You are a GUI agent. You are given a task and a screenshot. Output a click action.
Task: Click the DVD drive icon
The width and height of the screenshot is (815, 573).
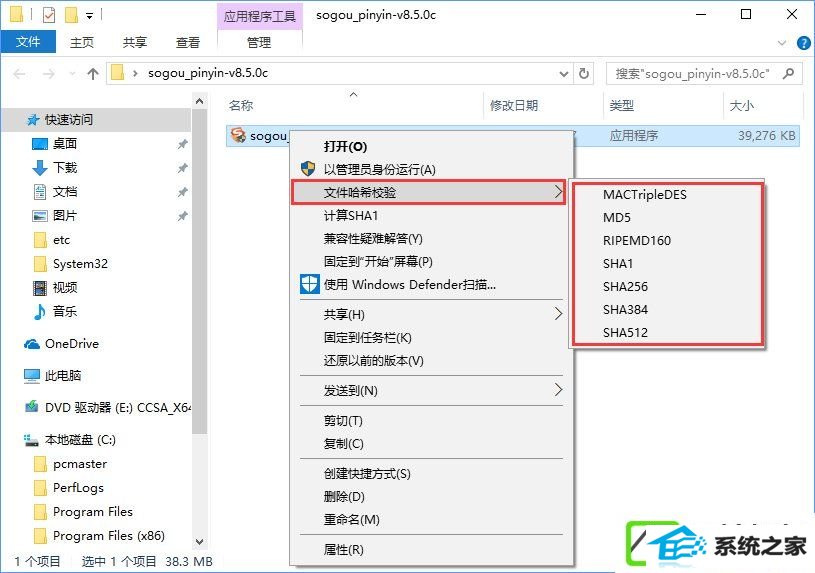[x=32, y=407]
